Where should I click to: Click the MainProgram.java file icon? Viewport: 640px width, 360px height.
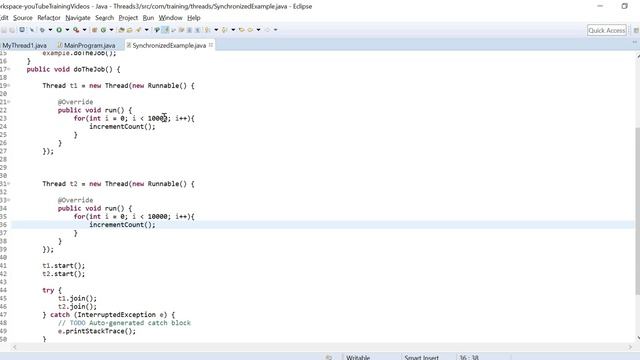pos(60,45)
